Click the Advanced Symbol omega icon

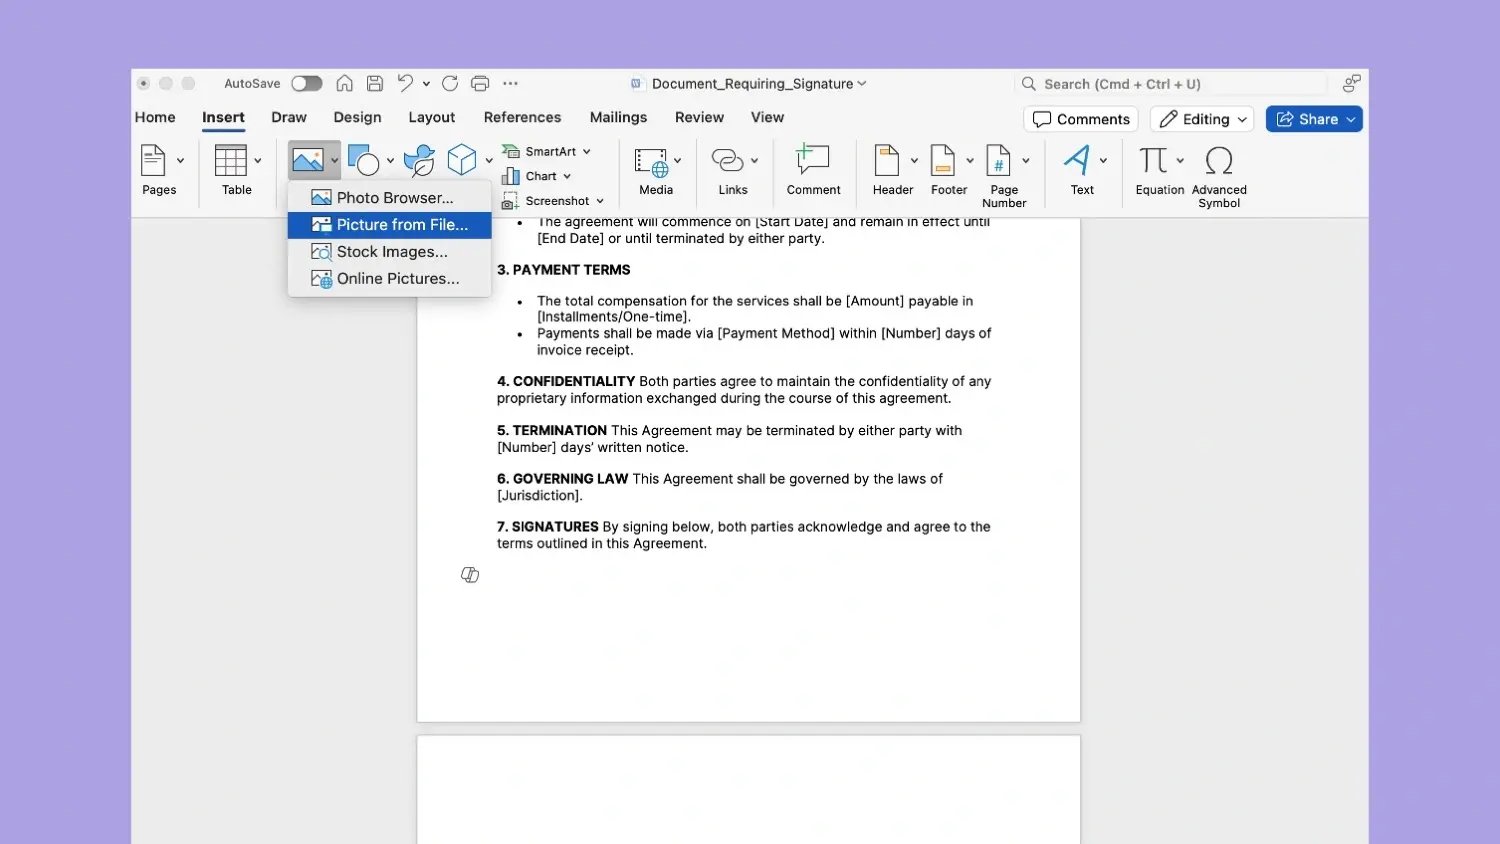click(1219, 161)
